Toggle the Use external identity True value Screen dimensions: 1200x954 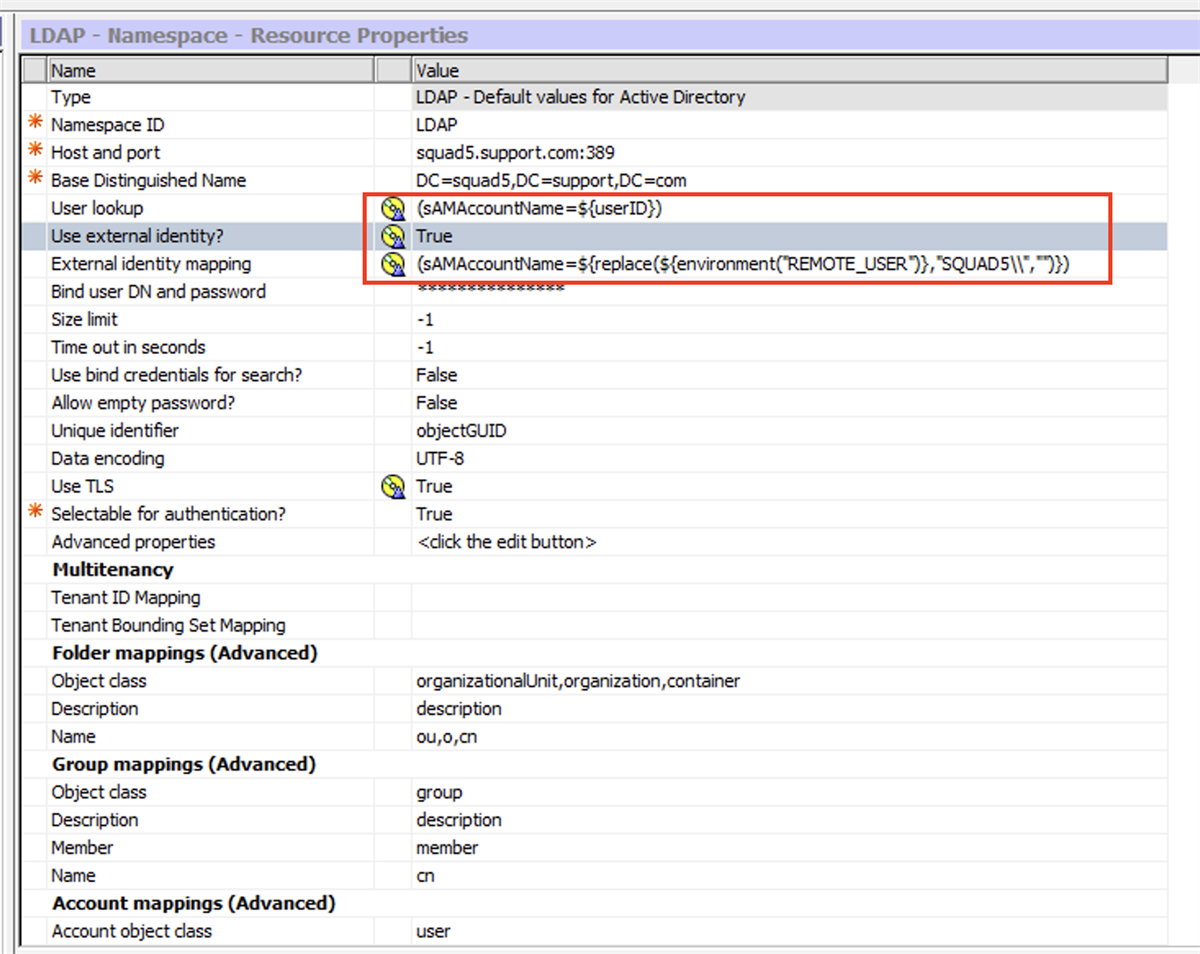(434, 237)
